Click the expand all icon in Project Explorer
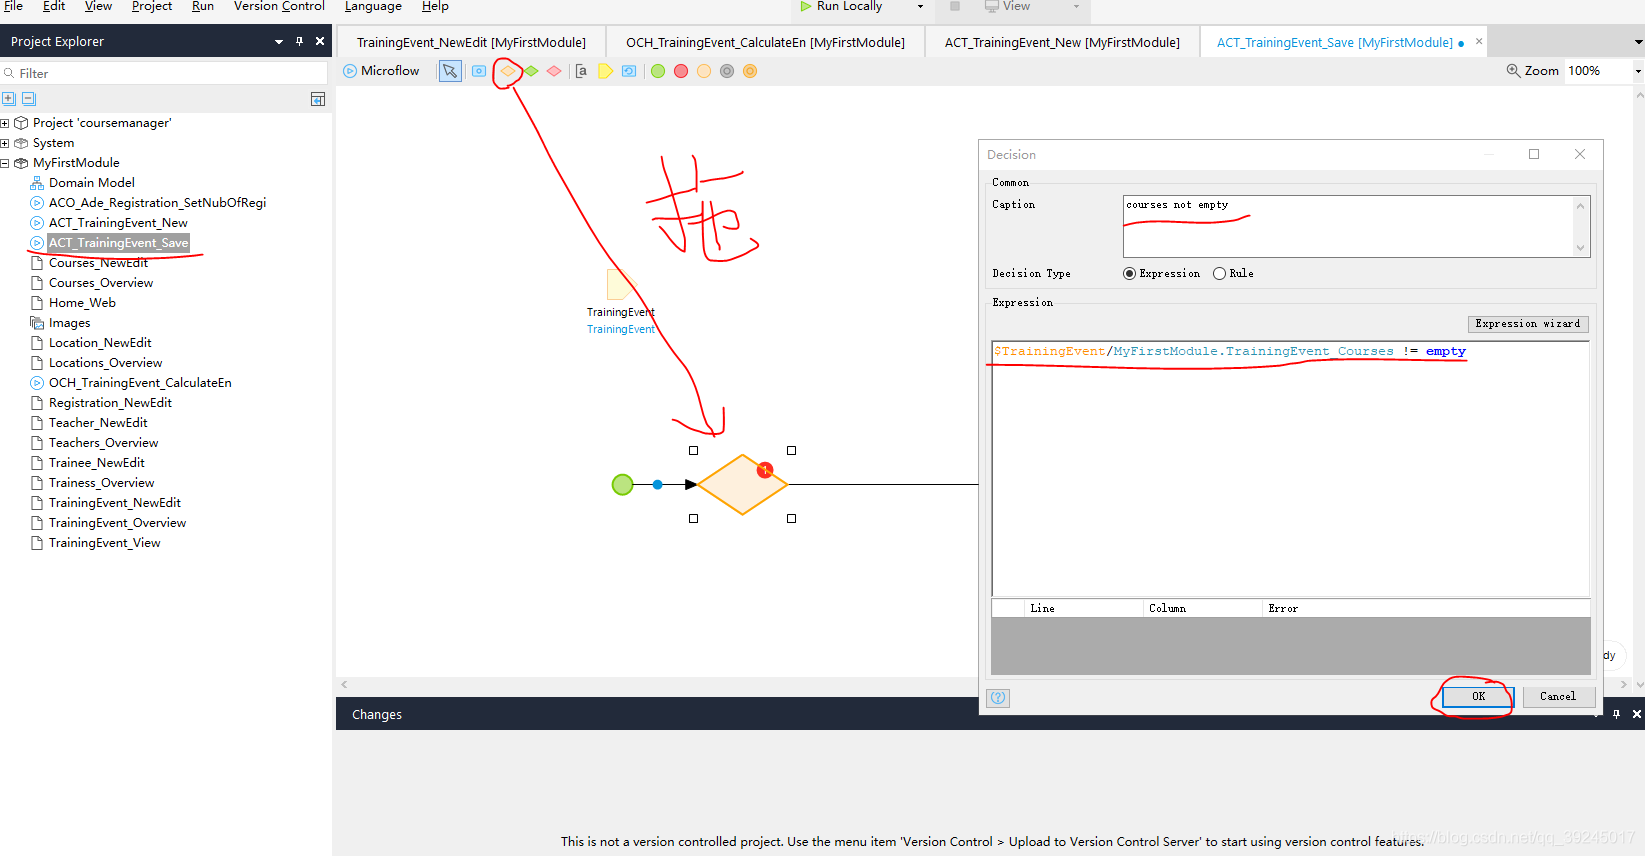 [x=9, y=99]
